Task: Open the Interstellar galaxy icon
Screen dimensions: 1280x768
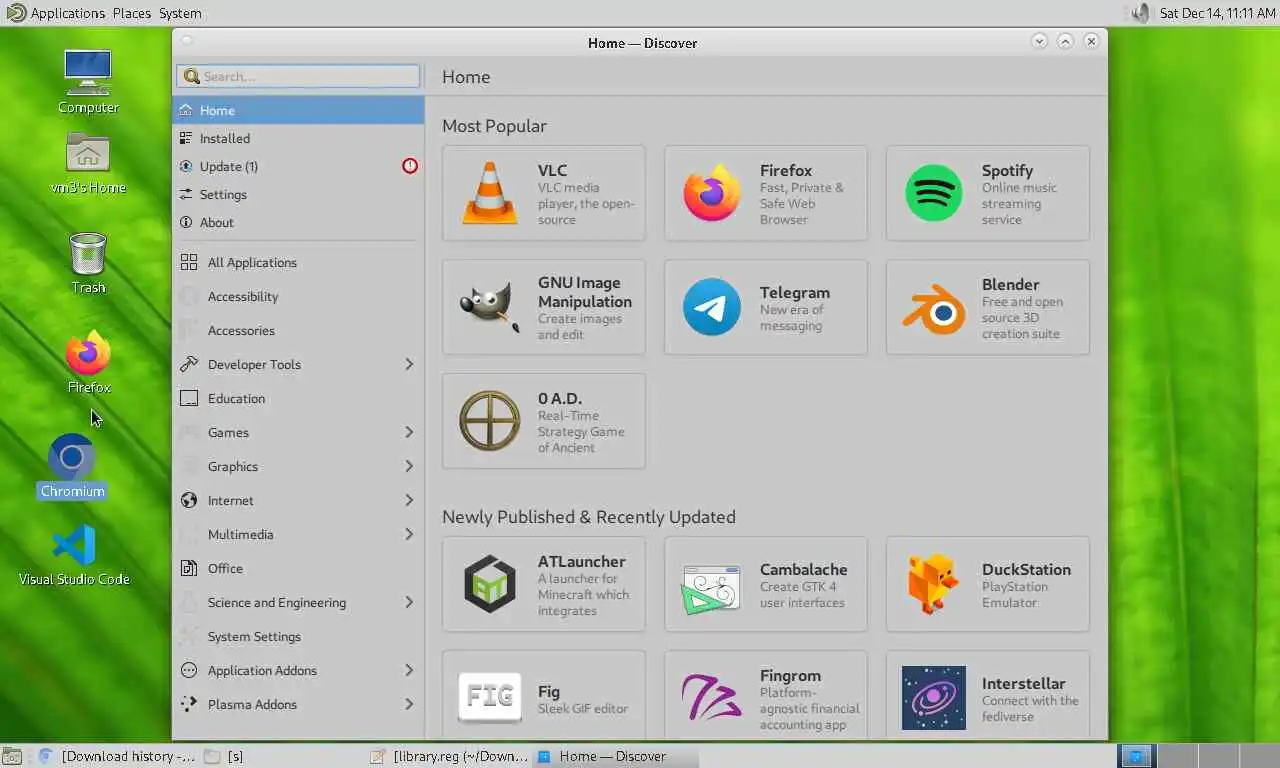Action: coord(934,698)
